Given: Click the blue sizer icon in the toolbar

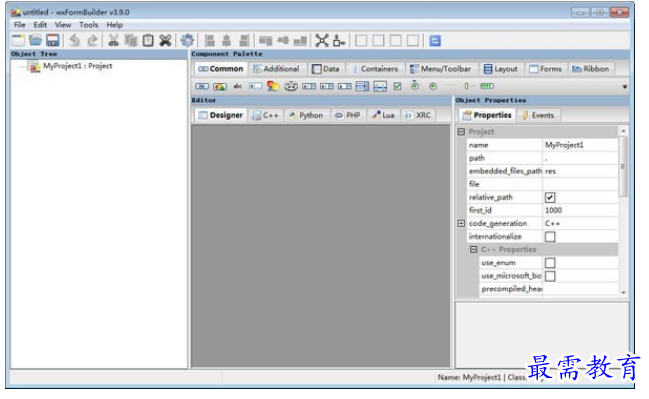Looking at the screenshot, I should tap(435, 41).
